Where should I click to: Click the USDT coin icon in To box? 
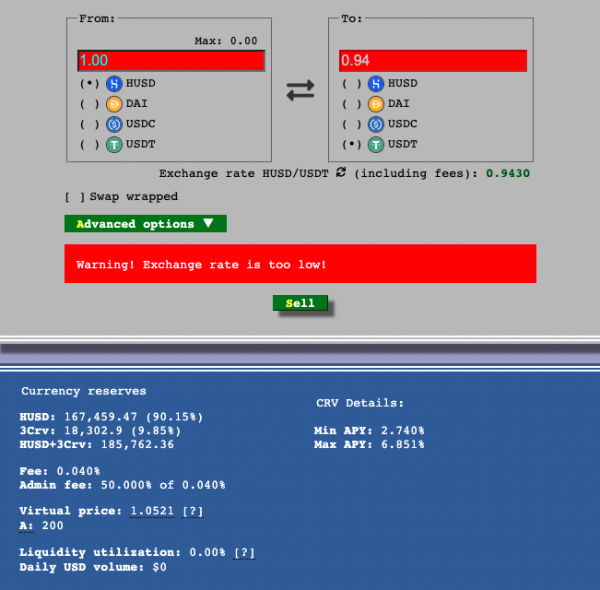(x=376, y=145)
